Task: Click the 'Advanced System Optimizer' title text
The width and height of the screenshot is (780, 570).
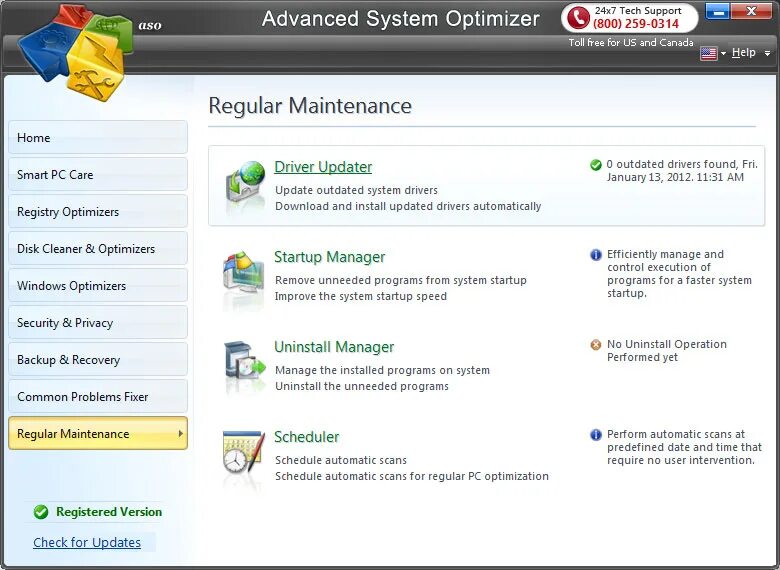Action: coord(400,19)
